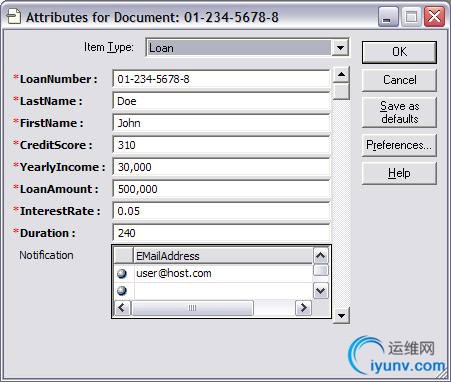Close the Attributes for Document dialog
This screenshot has width=451, height=382.
pyautogui.click(x=434, y=17)
